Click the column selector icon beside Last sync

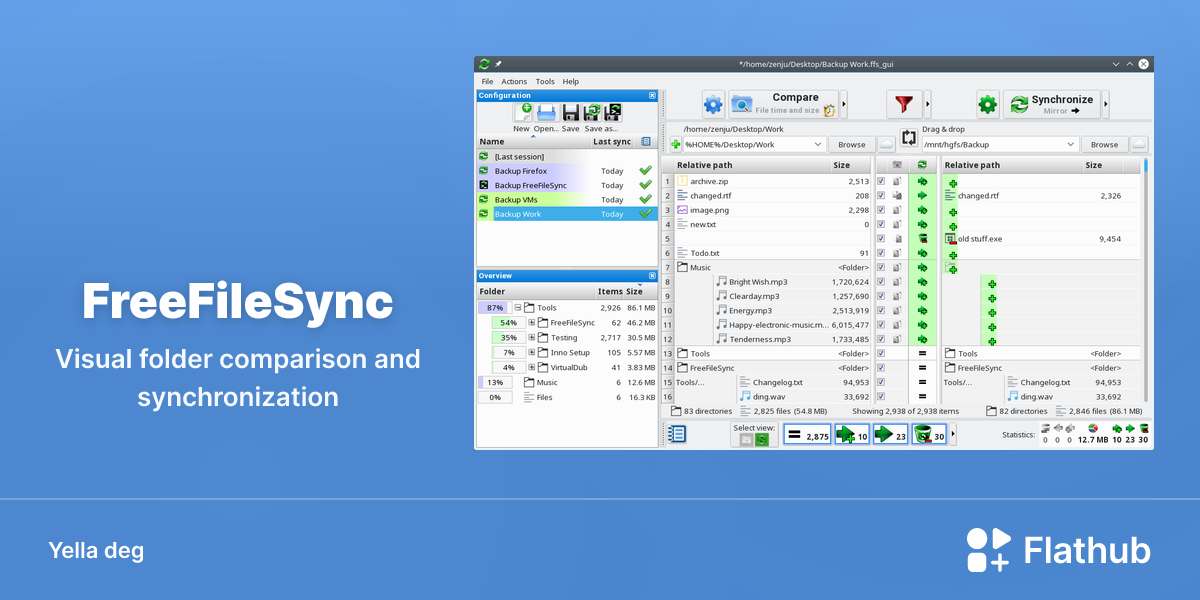point(646,142)
